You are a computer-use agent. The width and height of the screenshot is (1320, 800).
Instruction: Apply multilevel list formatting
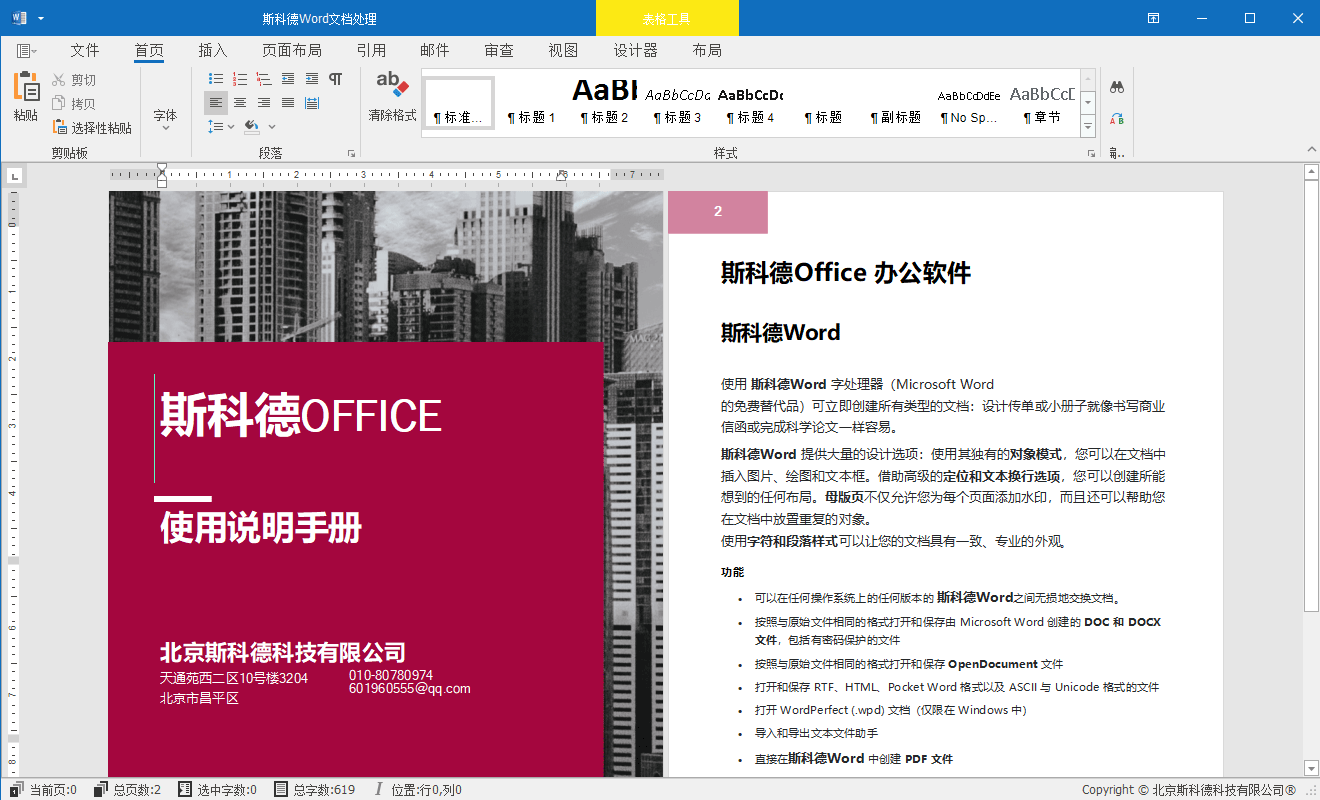click(264, 79)
